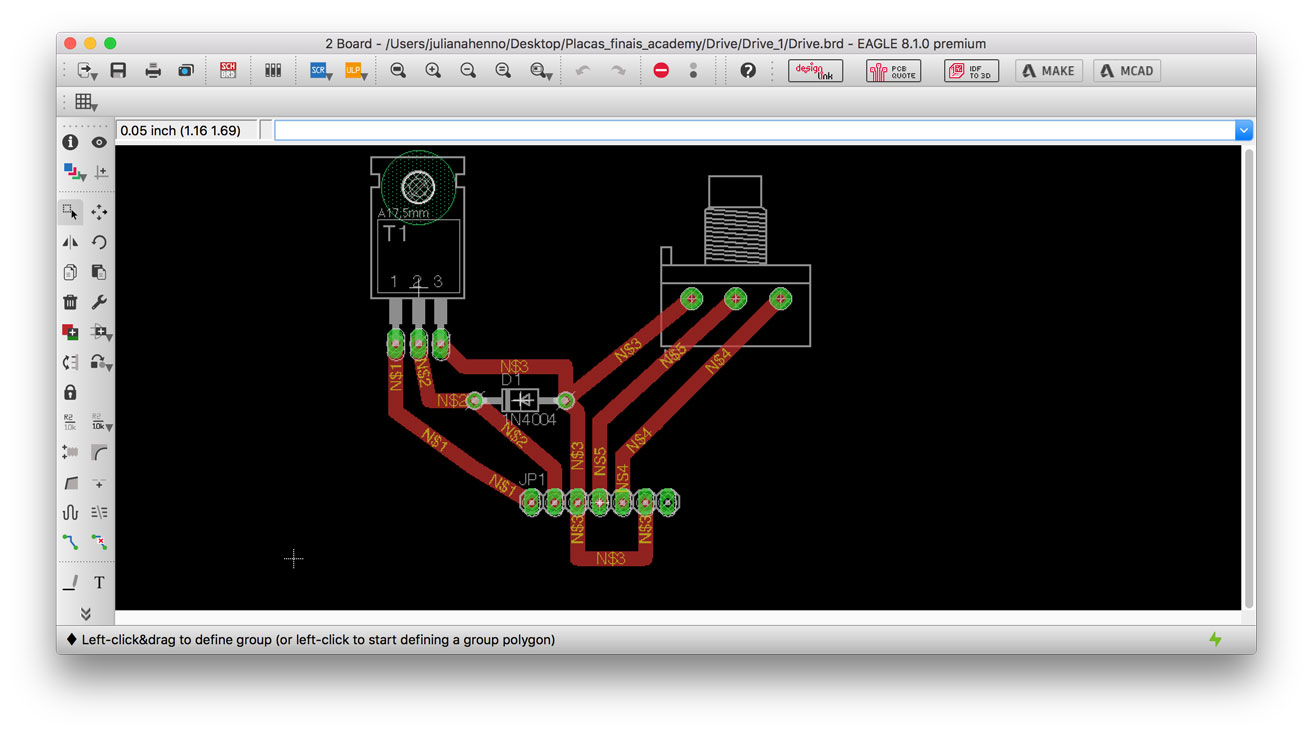1312x734 pixels.
Task: Click in the command line input
Action: click(755, 130)
